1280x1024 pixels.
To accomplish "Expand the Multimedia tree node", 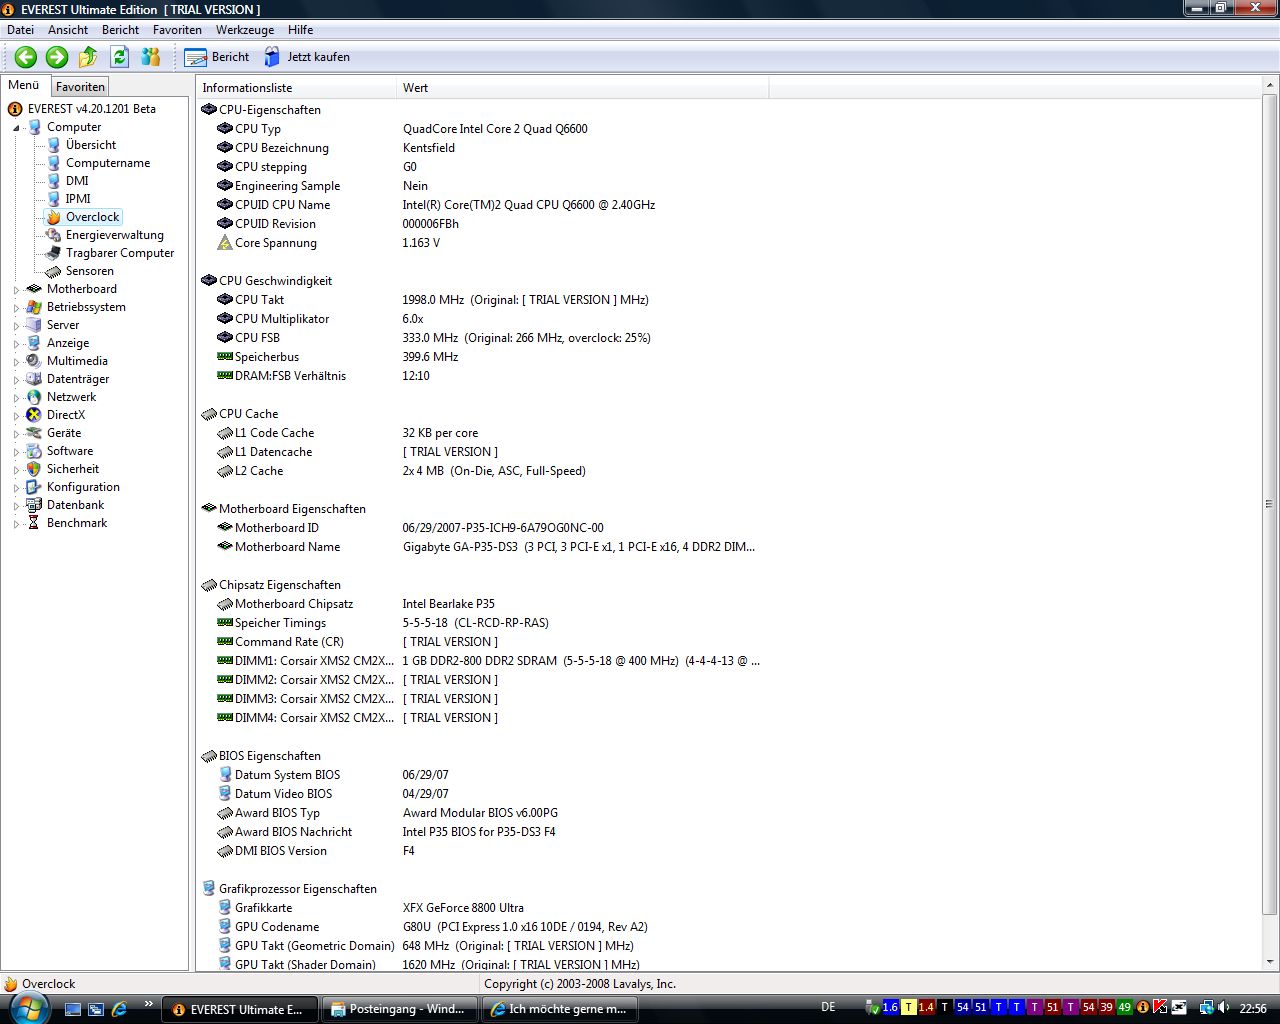I will pyautogui.click(x=16, y=362).
